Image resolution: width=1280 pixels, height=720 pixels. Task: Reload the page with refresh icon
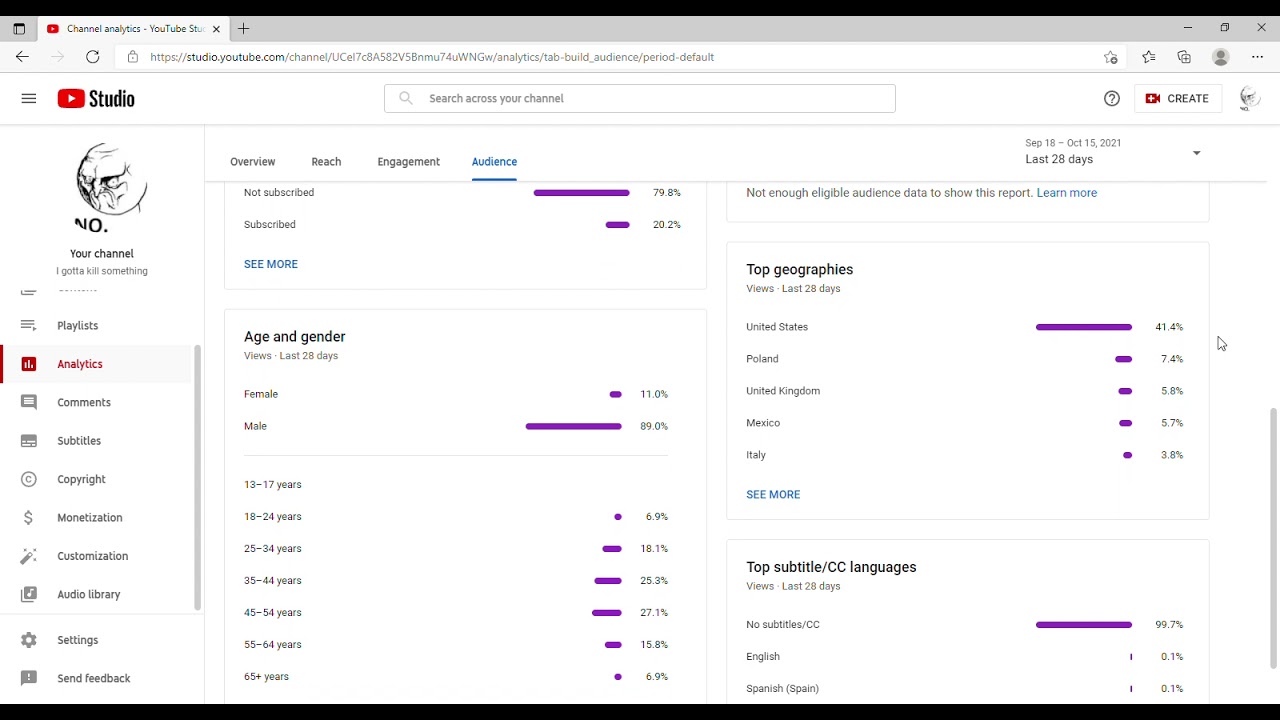pos(93,57)
